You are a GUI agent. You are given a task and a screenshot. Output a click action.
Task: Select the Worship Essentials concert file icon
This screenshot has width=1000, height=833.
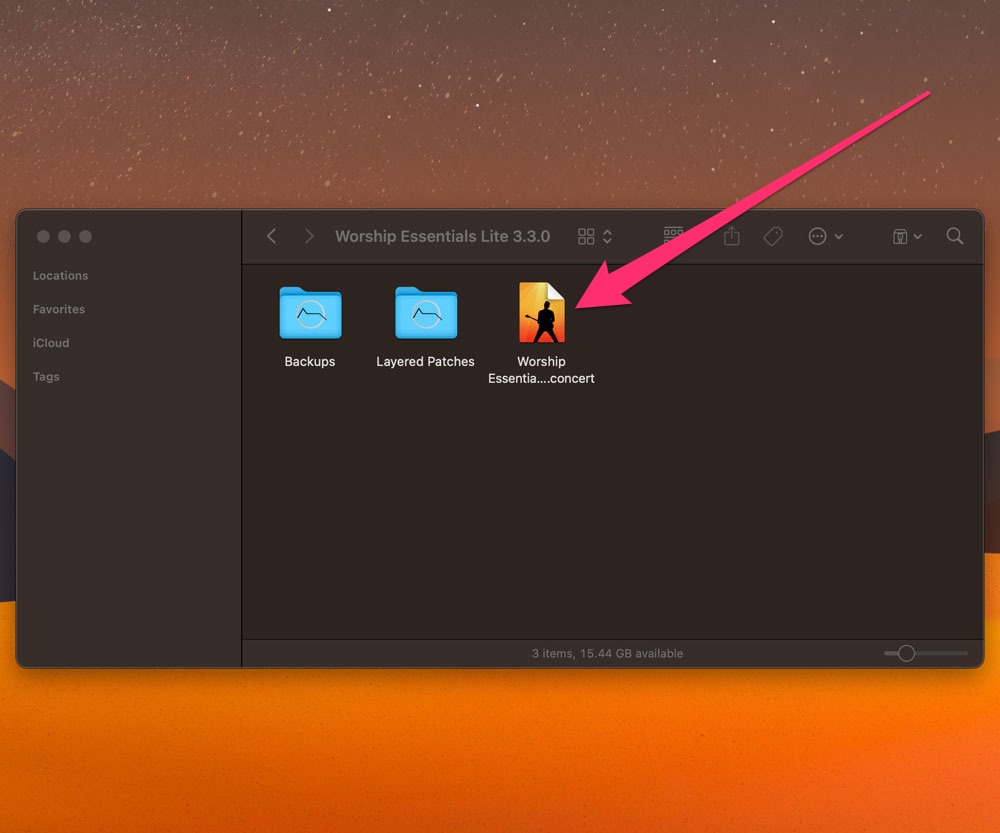[x=541, y=313]
